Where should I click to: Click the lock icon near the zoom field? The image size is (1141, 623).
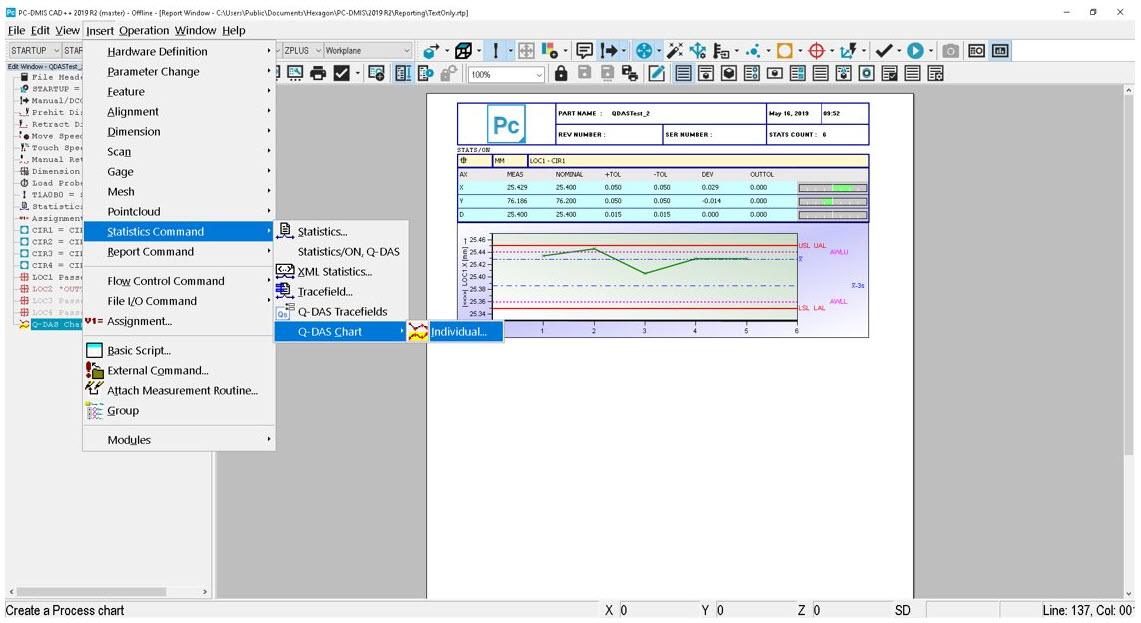563,73
